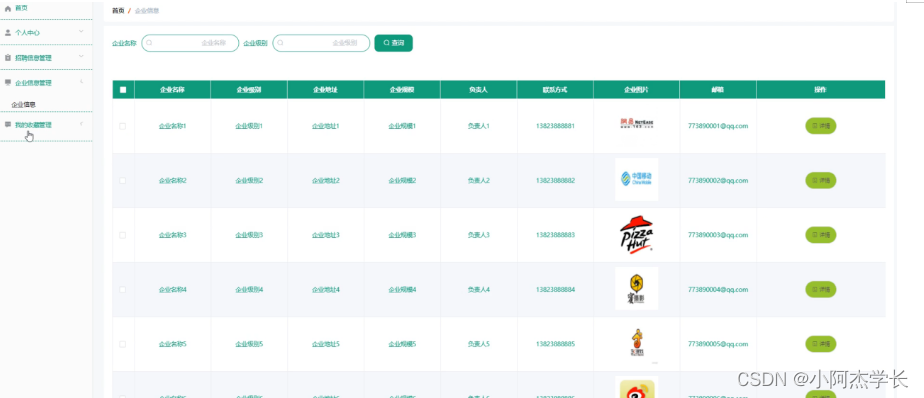This screenshot has height=398, width=924.
Task: Click the magnifier icon in 企业名称 search box
Action: [x=149, y=43]
